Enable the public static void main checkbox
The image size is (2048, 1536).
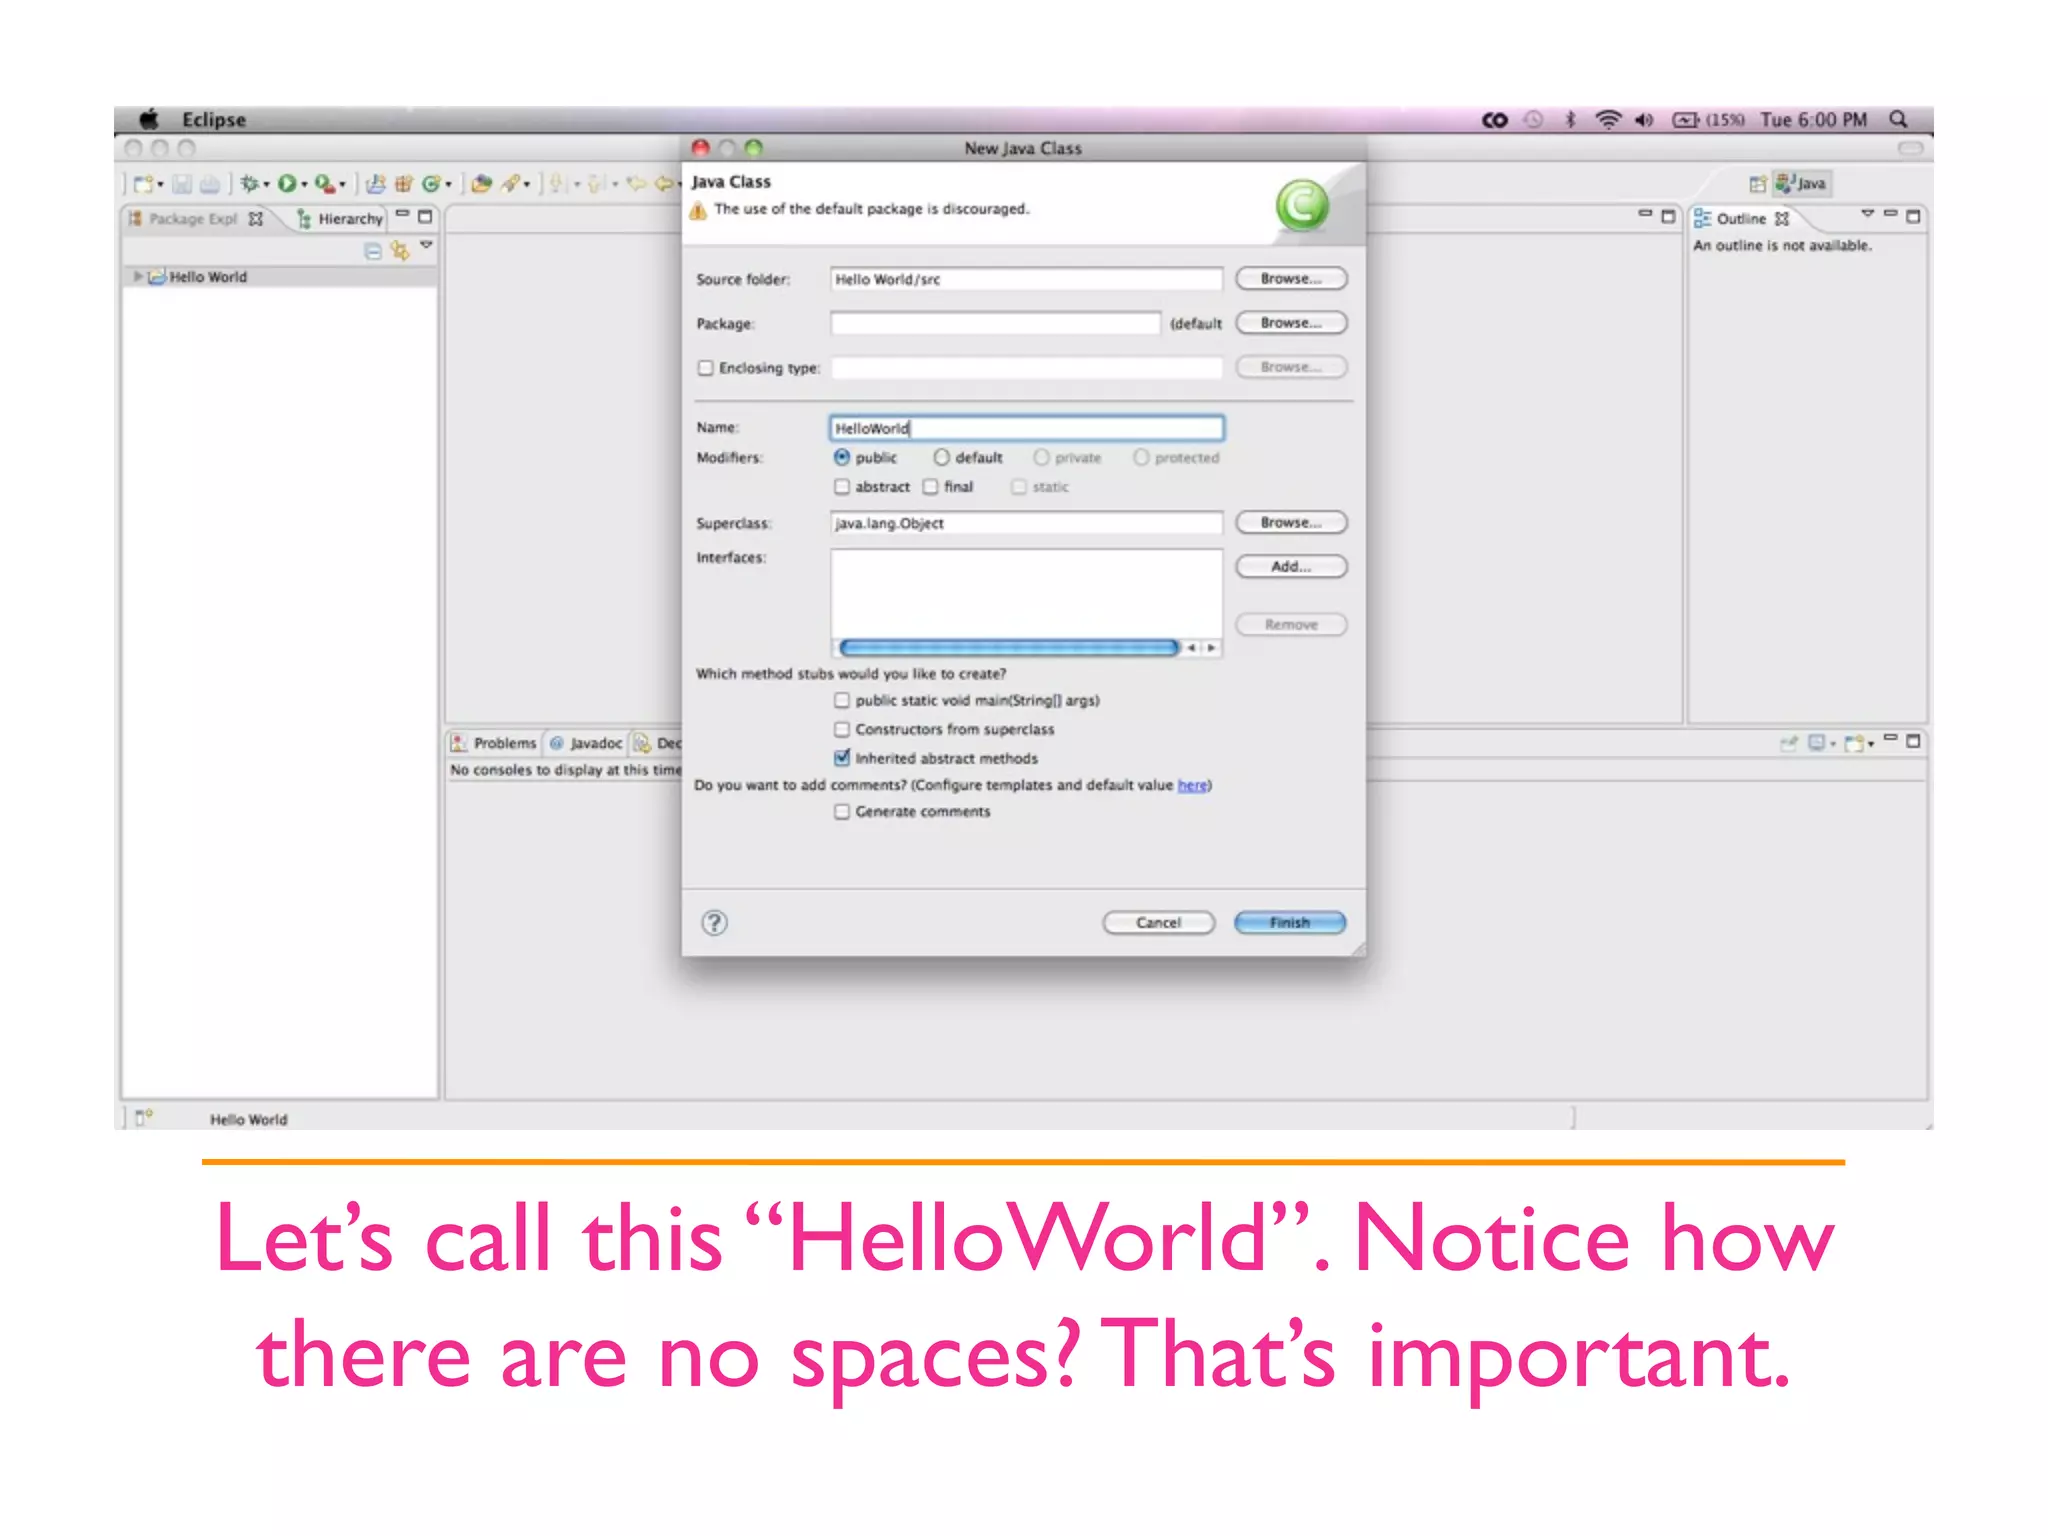pyautogui.click(x=842, y=700)
